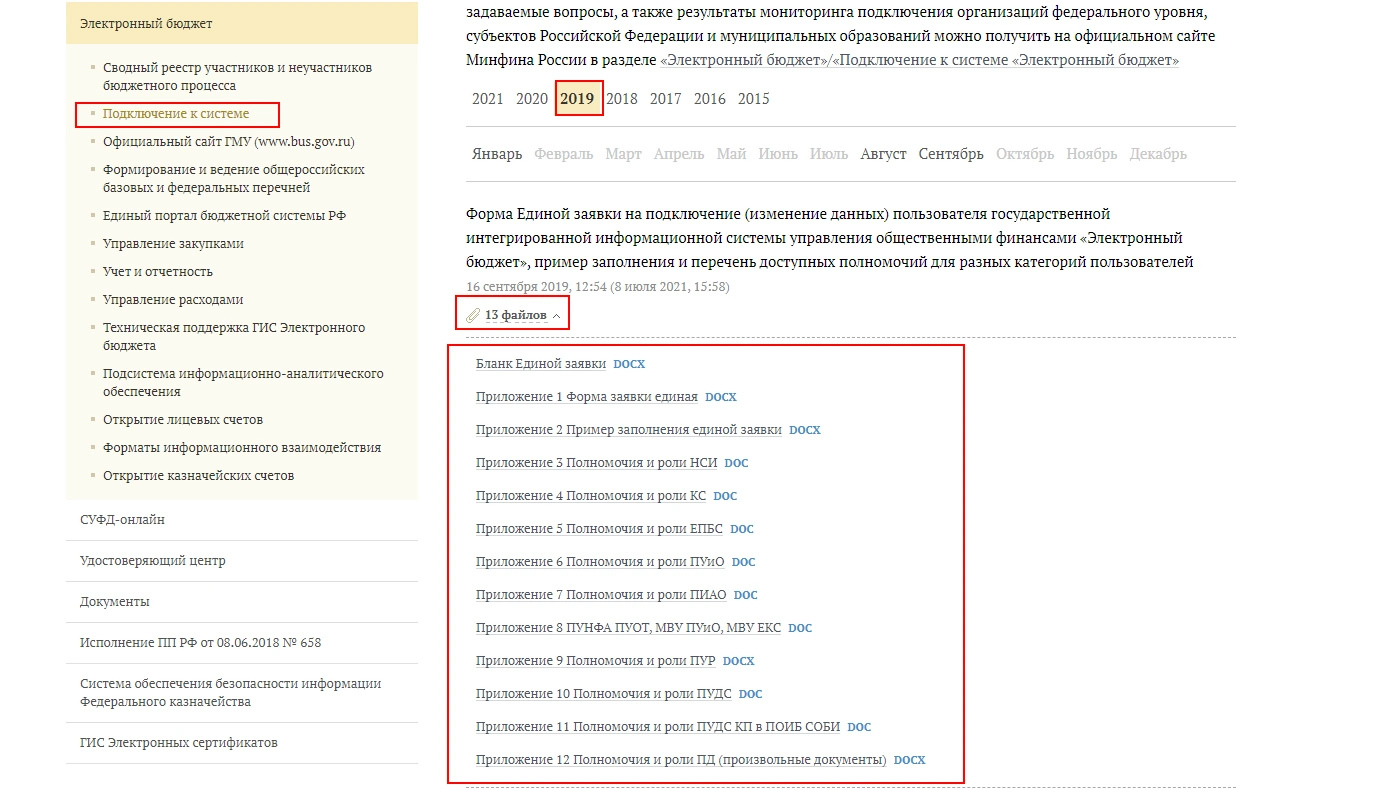The width and height of the screenshot is (1393, 796).
Task: Click the Форма Единой заявки article heading
Action: click(x=830, y=238)
